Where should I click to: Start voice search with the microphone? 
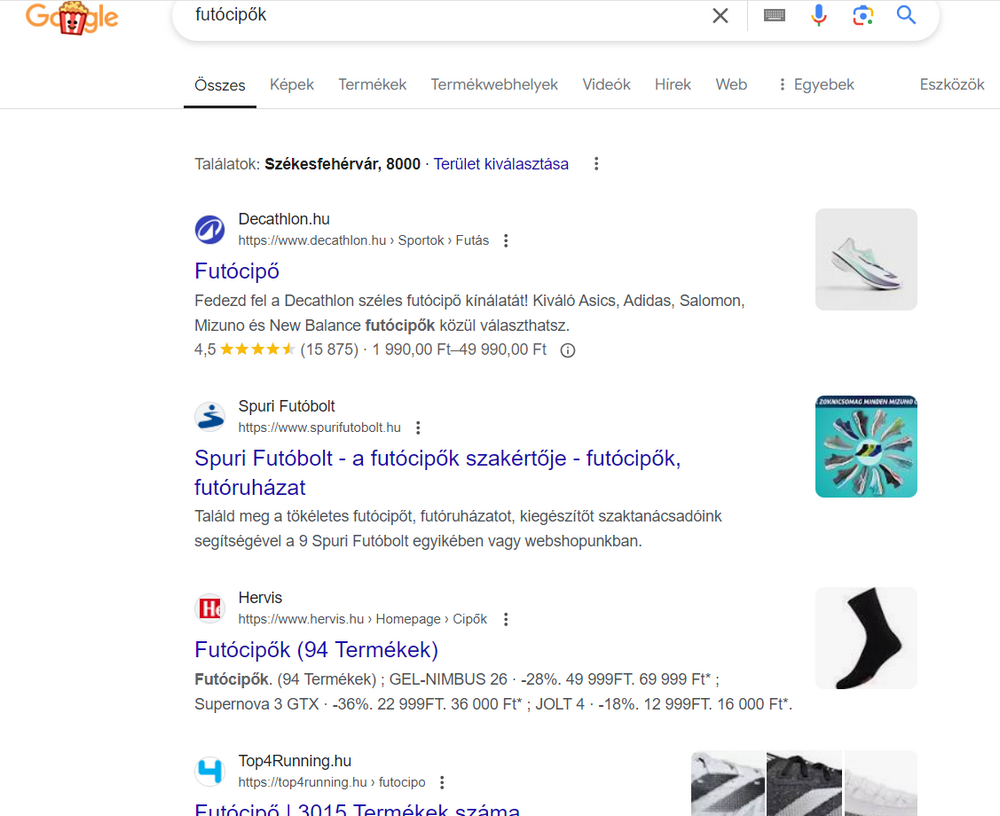[x=819, y=15]
